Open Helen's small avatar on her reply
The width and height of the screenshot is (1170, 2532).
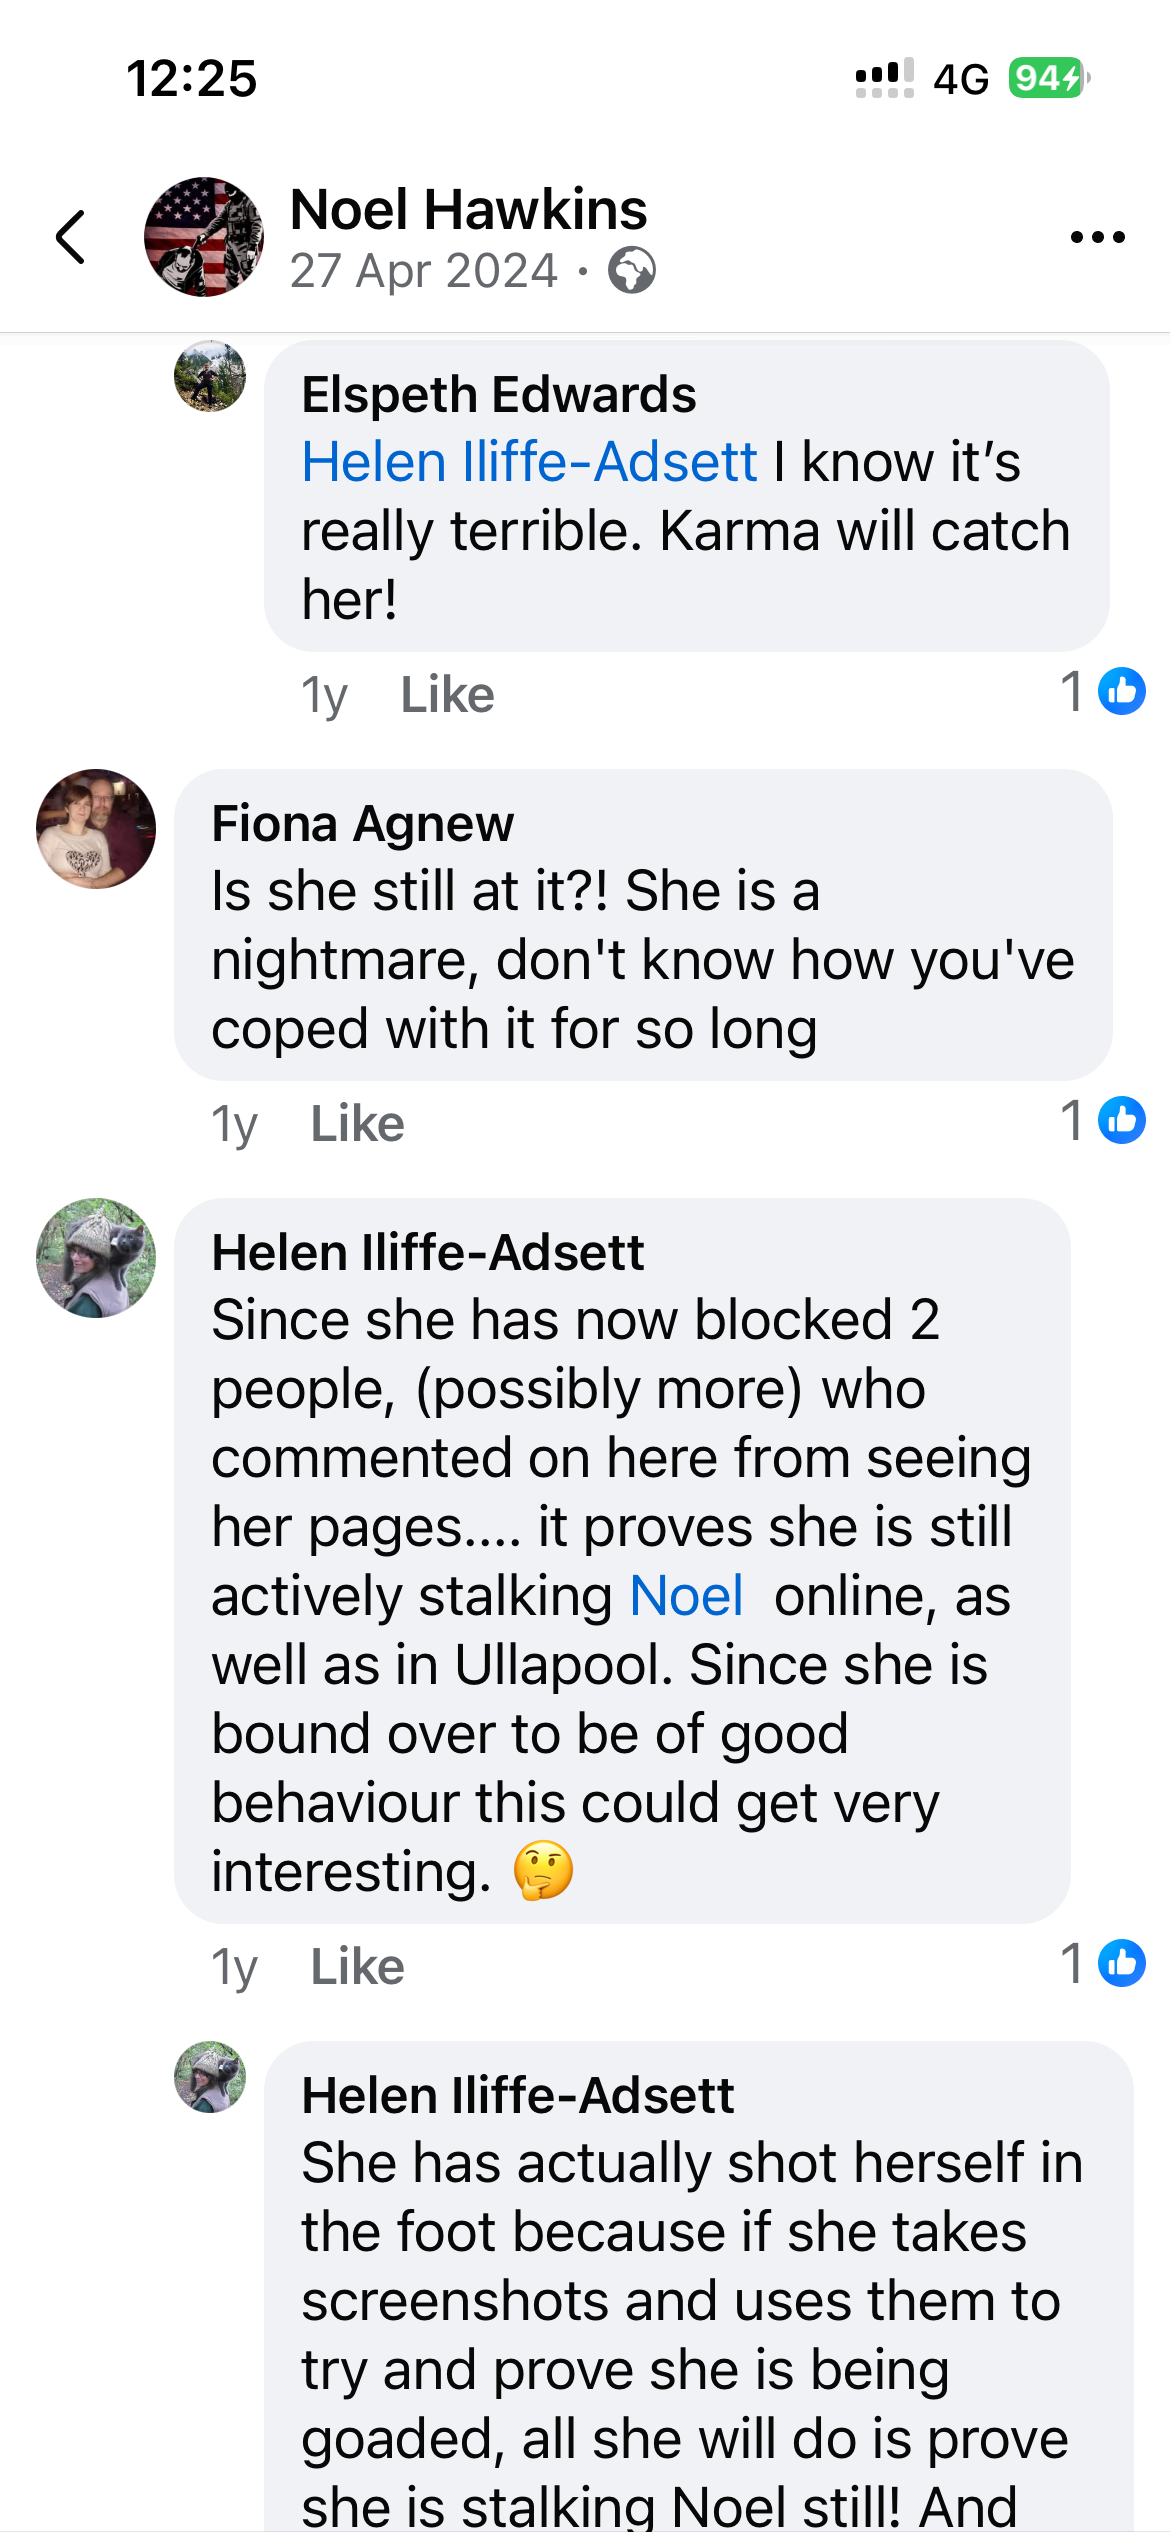tap(210, 2077)
